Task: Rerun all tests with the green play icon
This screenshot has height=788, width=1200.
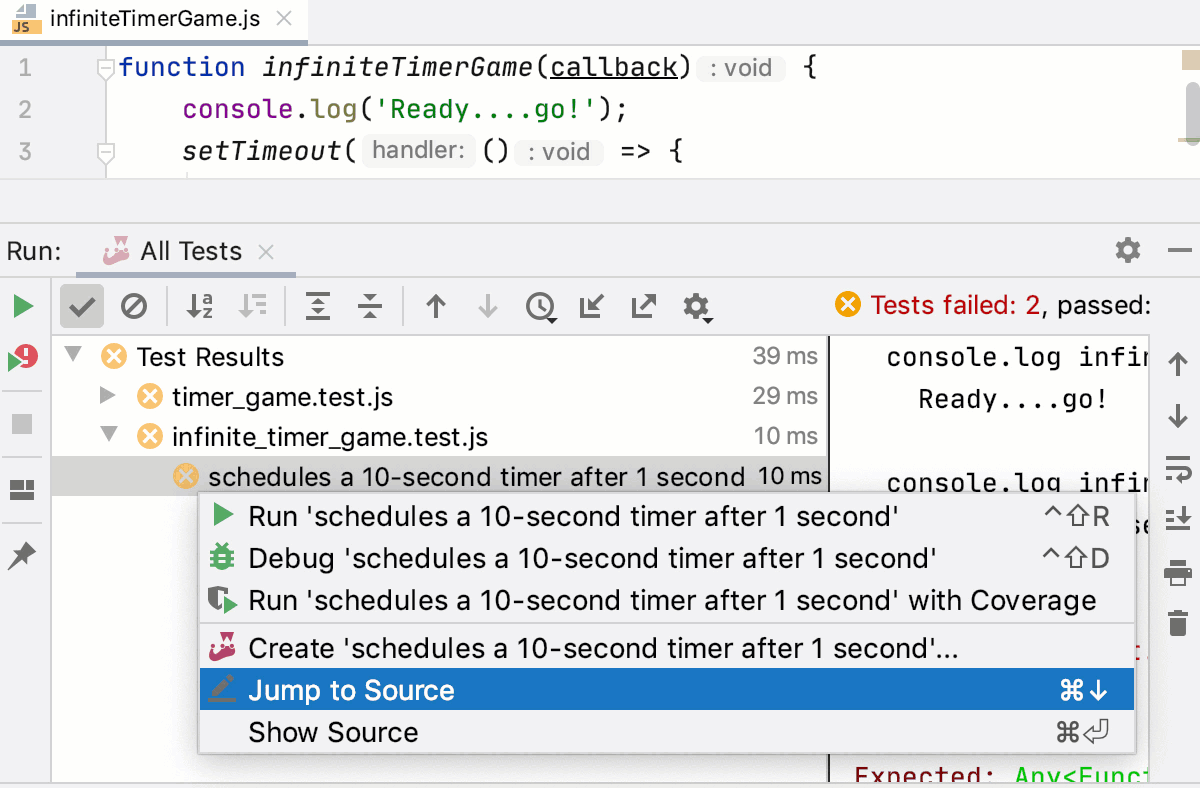Action: 22,306
